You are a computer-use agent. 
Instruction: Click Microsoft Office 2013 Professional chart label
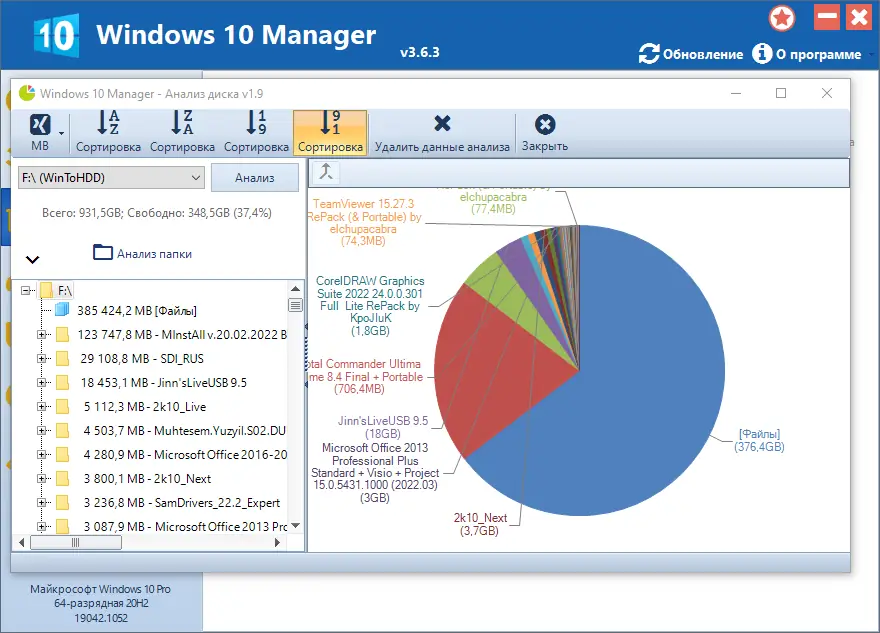(375, 473)
